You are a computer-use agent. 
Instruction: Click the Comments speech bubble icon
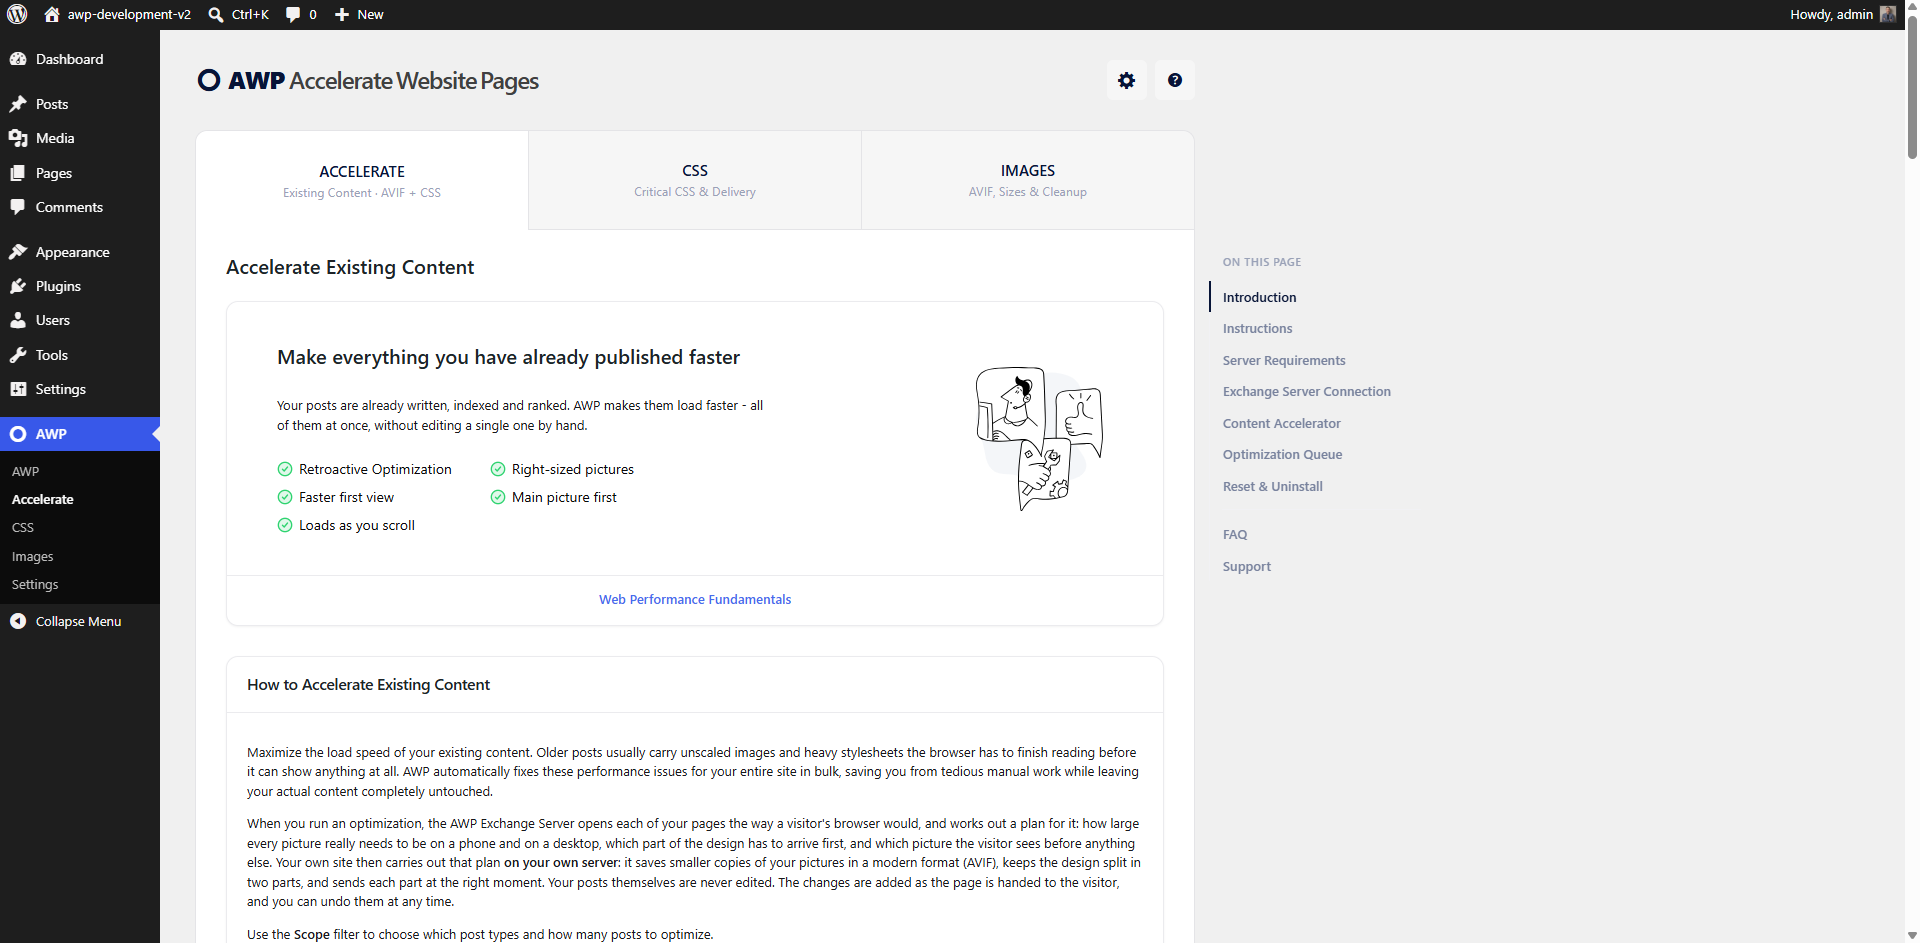point(18,207)
